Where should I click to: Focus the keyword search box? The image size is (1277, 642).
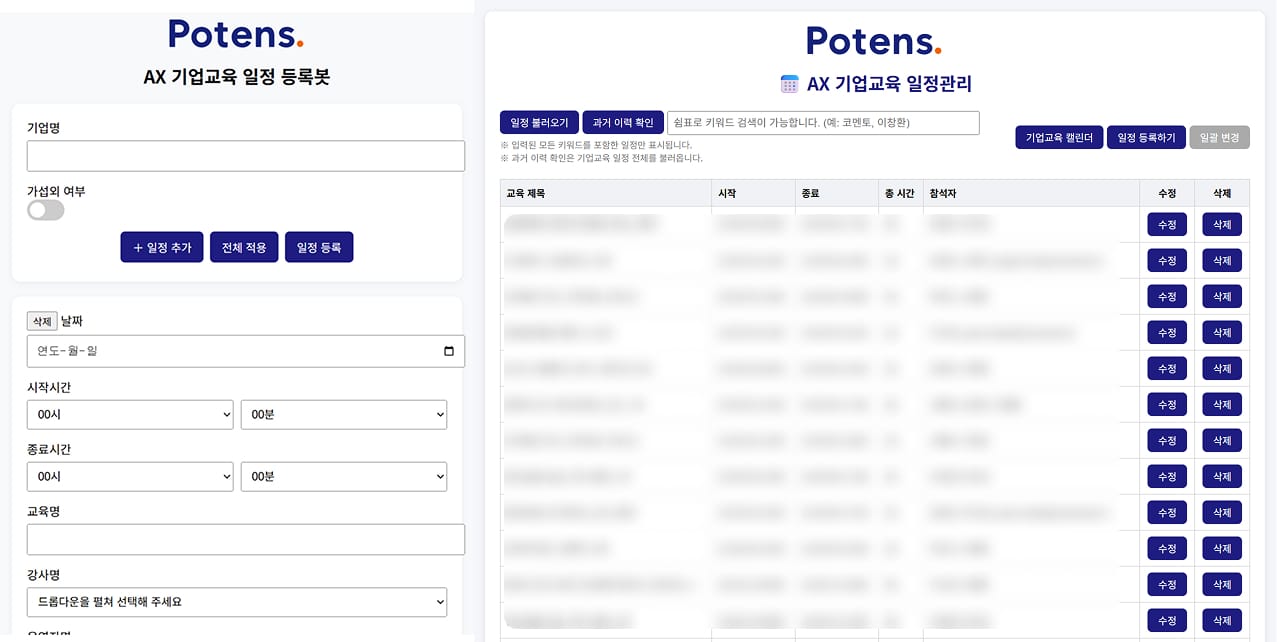[823, 123]
